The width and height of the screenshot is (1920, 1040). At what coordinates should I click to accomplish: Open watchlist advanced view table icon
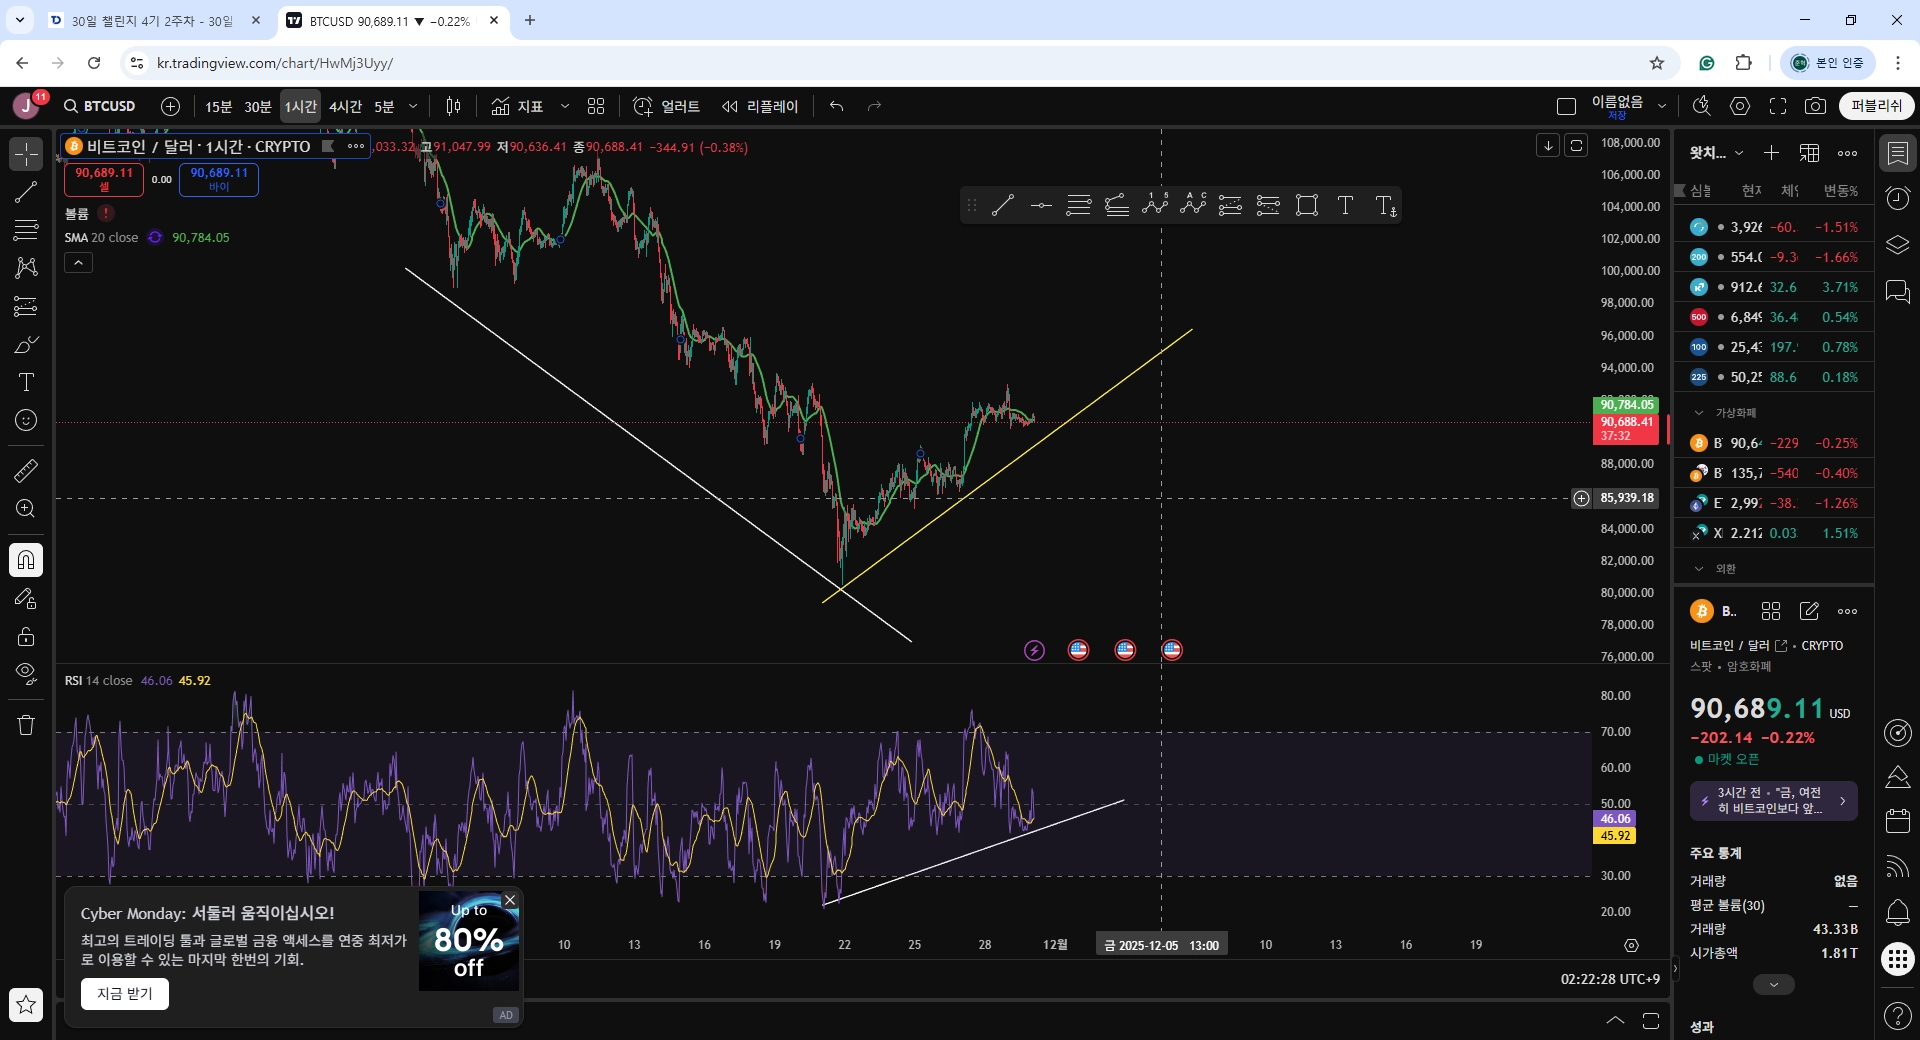pos(1809,153)
